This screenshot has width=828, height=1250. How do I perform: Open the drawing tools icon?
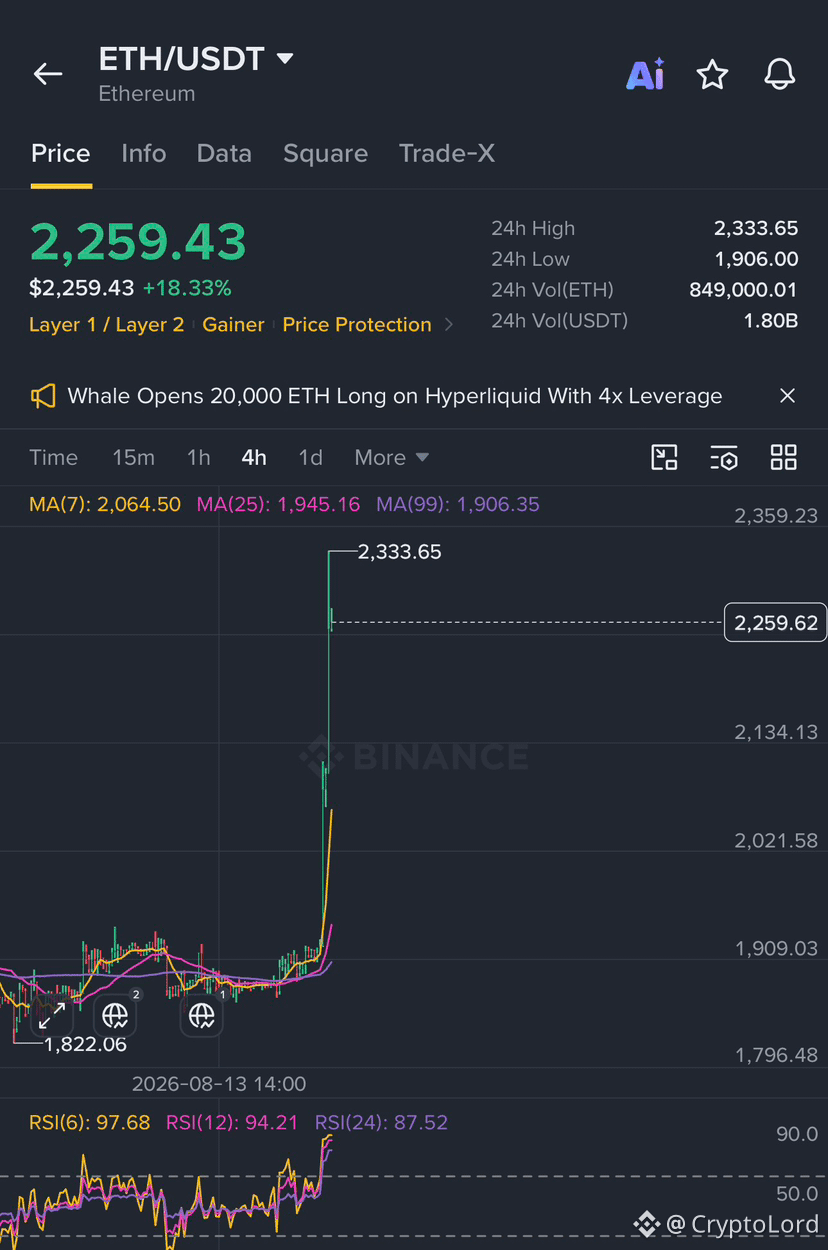click(x=665, y=458)
